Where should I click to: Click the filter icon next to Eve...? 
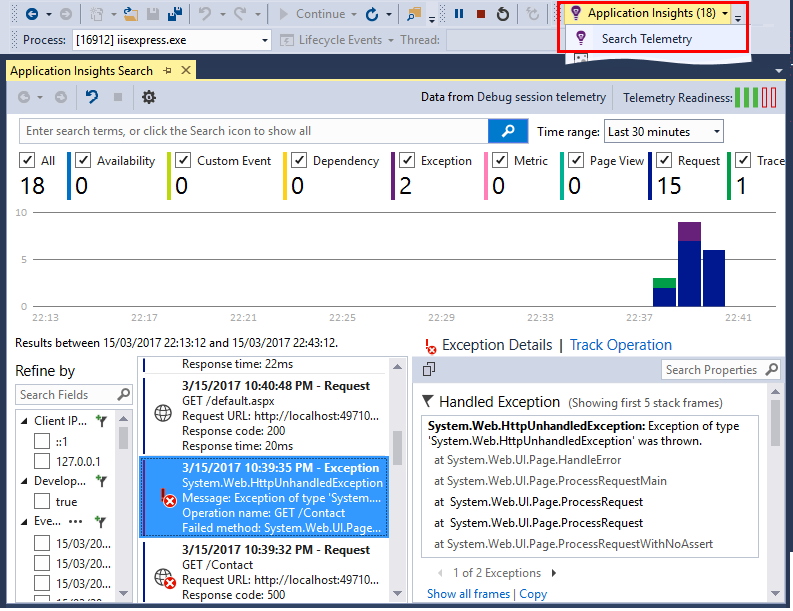click(101, 521)
